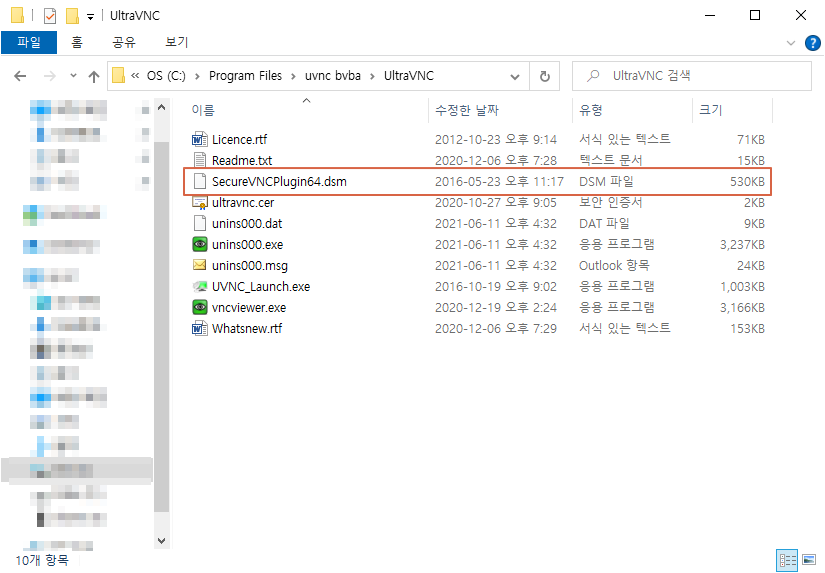Go up one folder level arrow

pos(94,77)
